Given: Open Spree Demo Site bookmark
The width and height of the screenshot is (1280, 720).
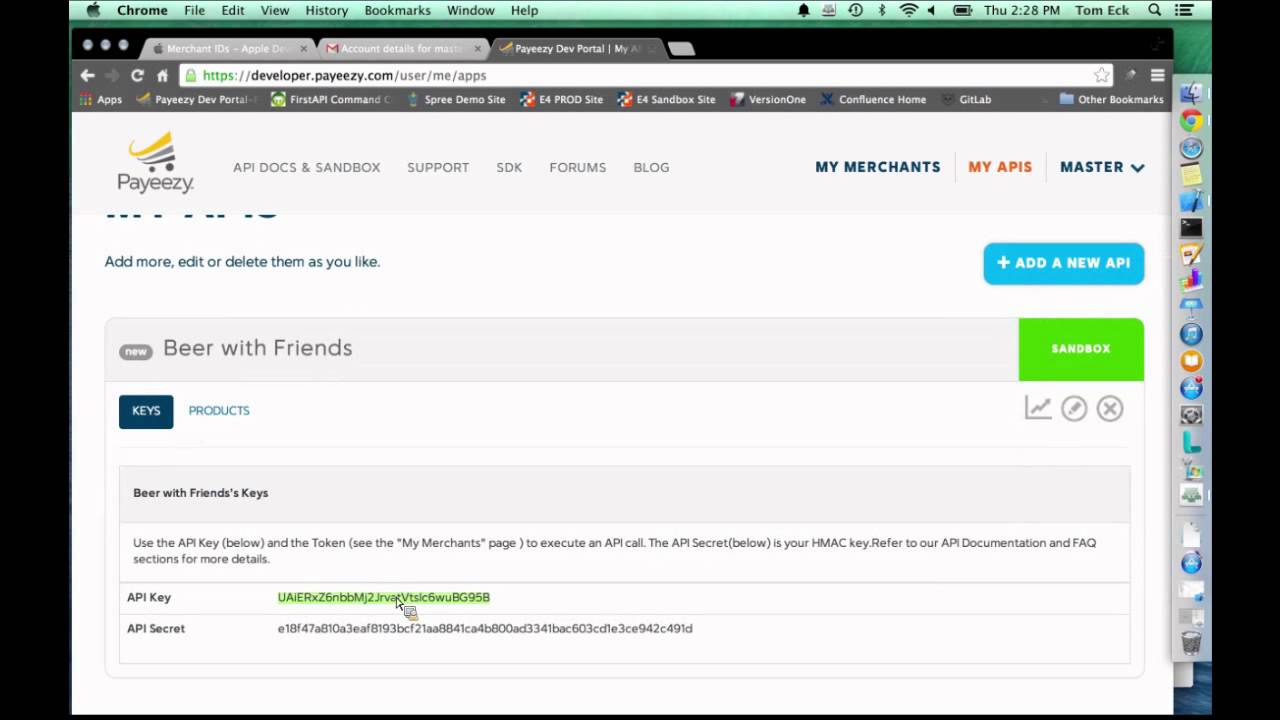Looking at the screenshot, I should [x=455, y=100].
